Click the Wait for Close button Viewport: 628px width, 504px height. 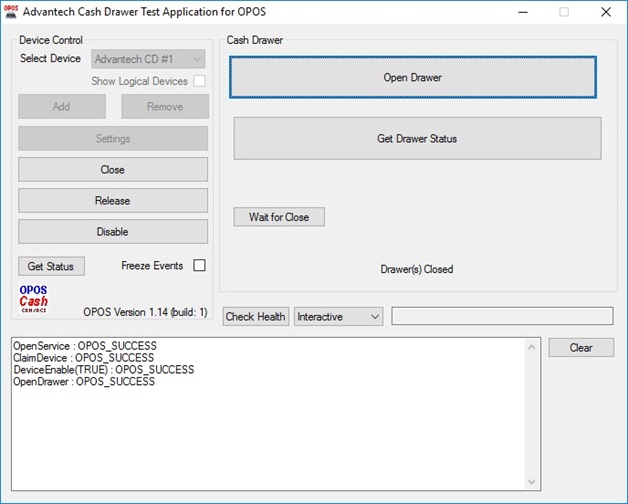click(279, 217)
